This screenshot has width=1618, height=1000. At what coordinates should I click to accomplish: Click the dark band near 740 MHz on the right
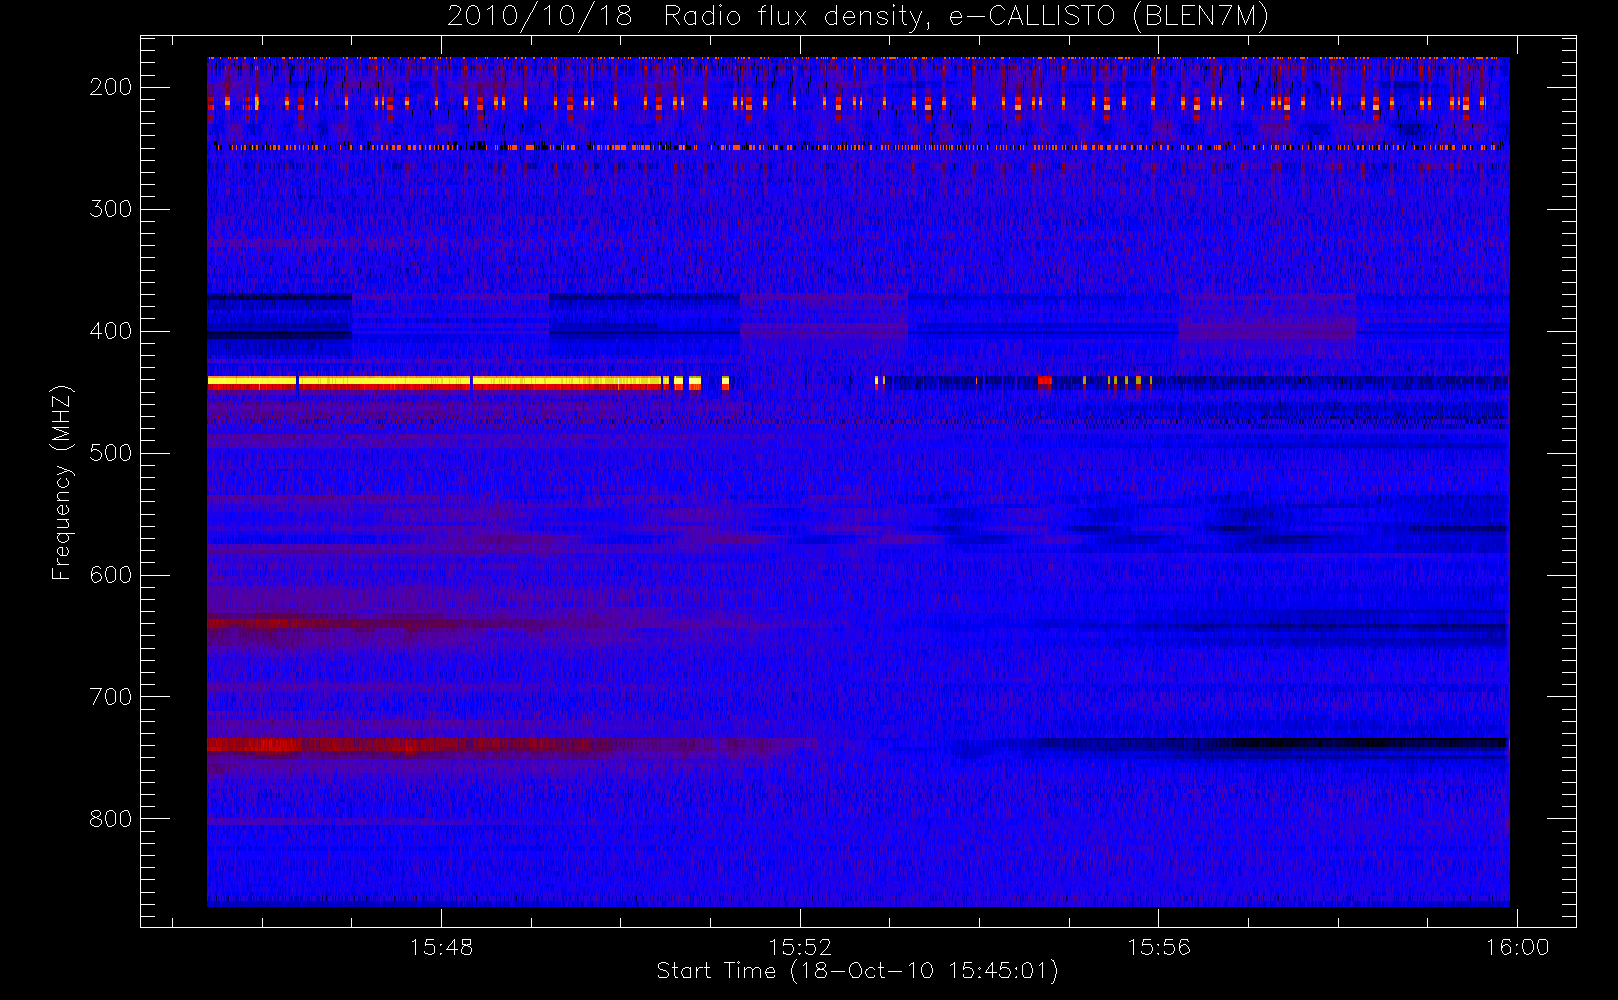click(x=1270, y=743)
